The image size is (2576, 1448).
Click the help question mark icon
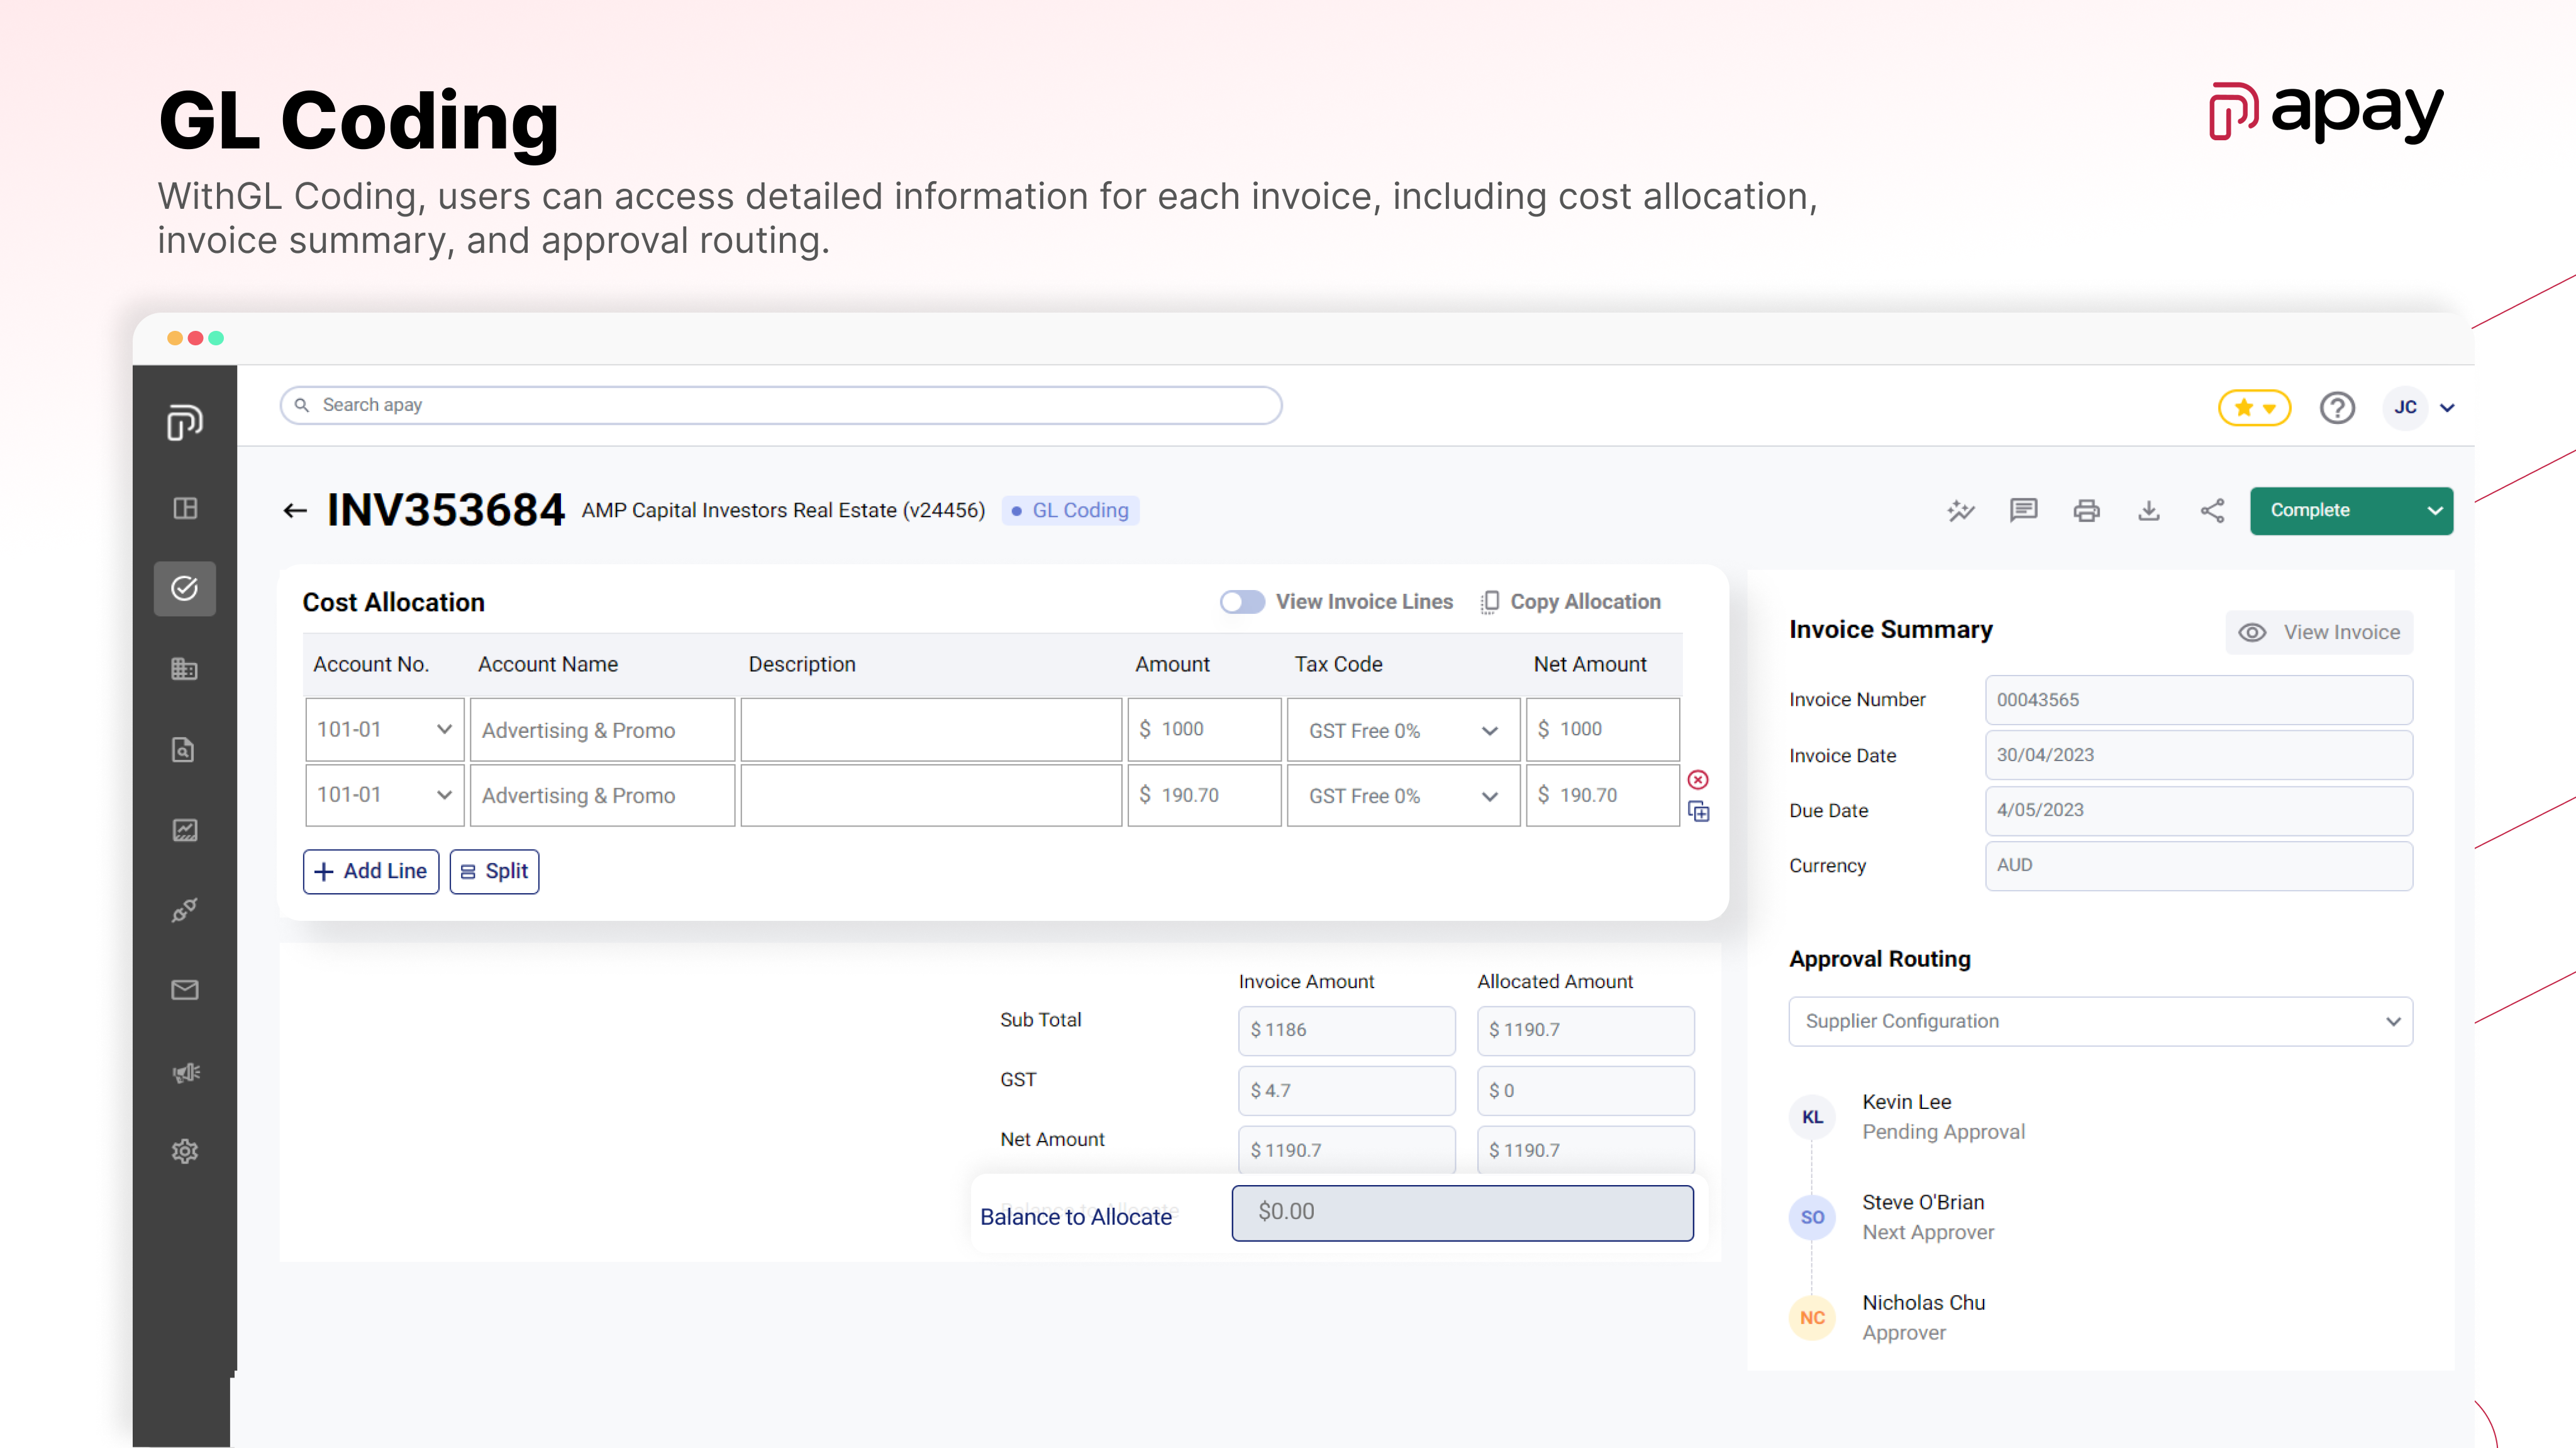[x=2337, y=408]
